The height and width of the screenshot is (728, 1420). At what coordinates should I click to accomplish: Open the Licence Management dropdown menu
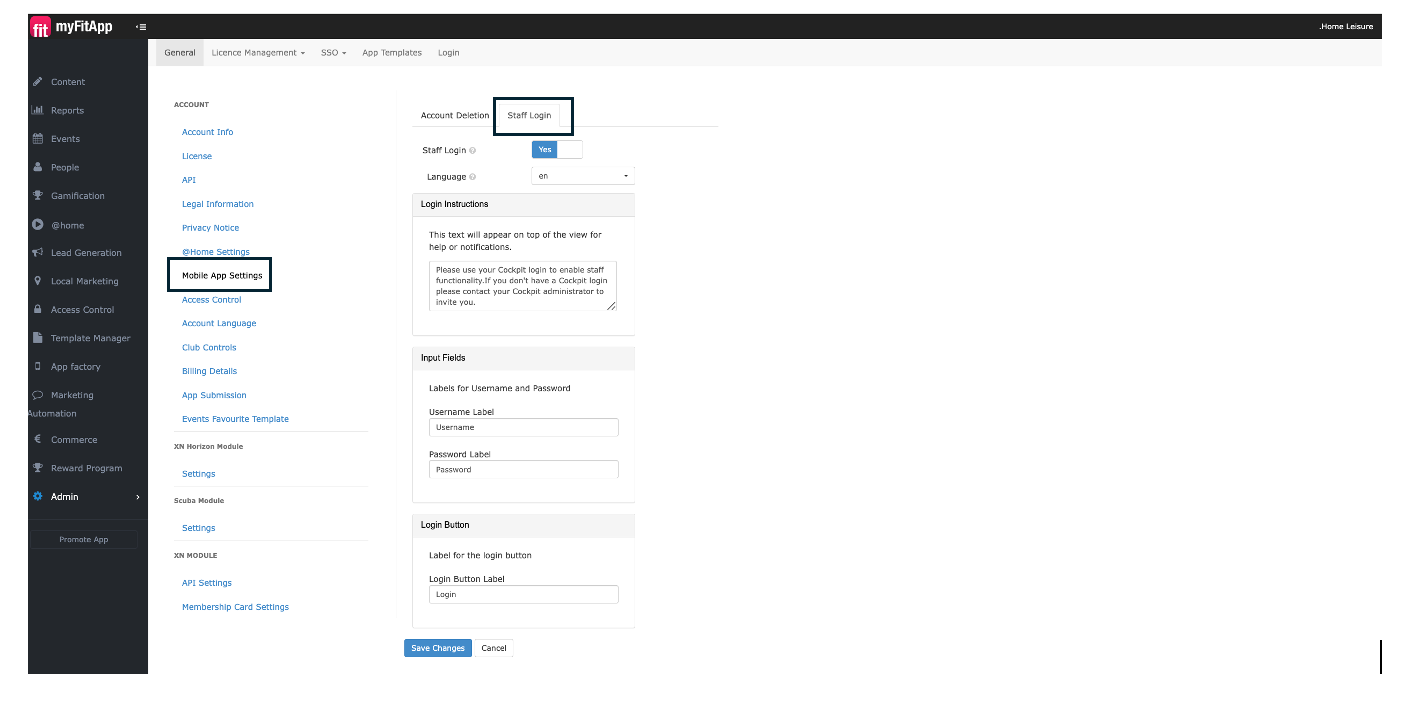click(258, 53)
